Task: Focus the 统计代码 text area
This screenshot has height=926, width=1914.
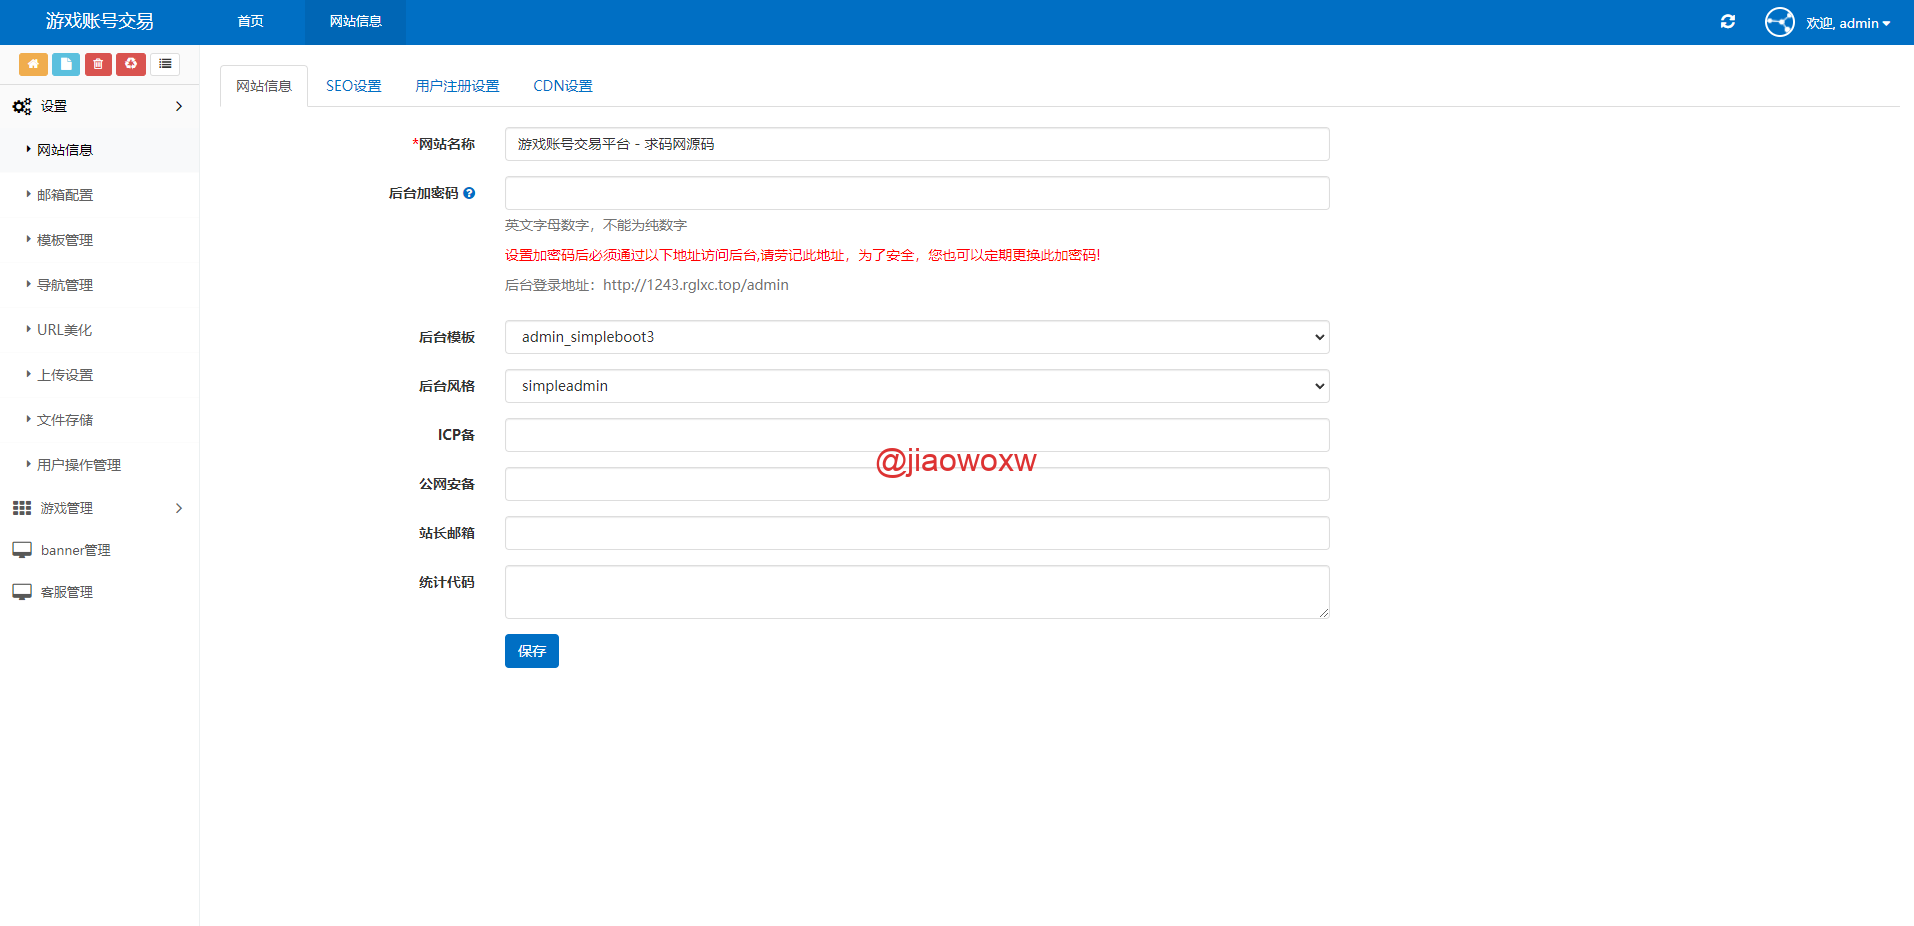Action: pos(917,592)
